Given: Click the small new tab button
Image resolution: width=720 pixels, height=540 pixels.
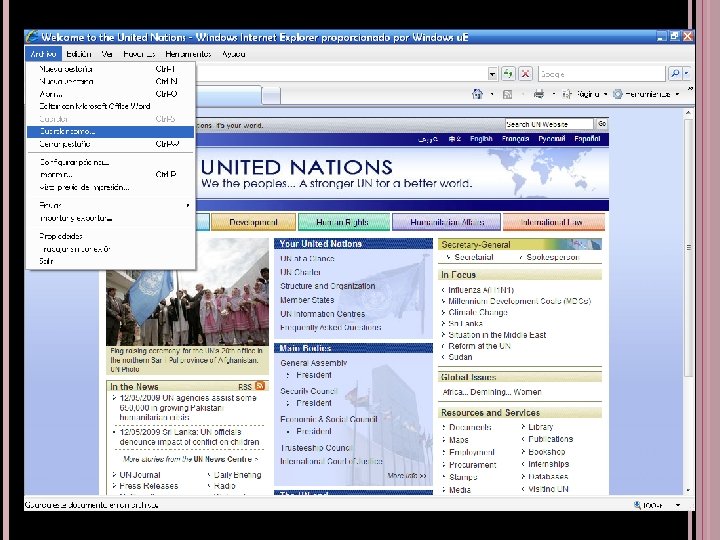Looking at the screenshot, I should 271,96.
